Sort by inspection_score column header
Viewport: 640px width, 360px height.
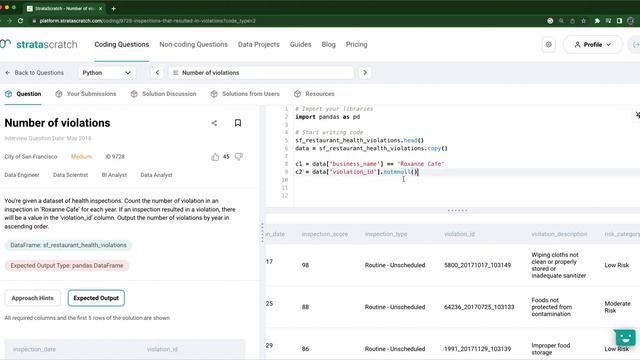click(325, 234)
